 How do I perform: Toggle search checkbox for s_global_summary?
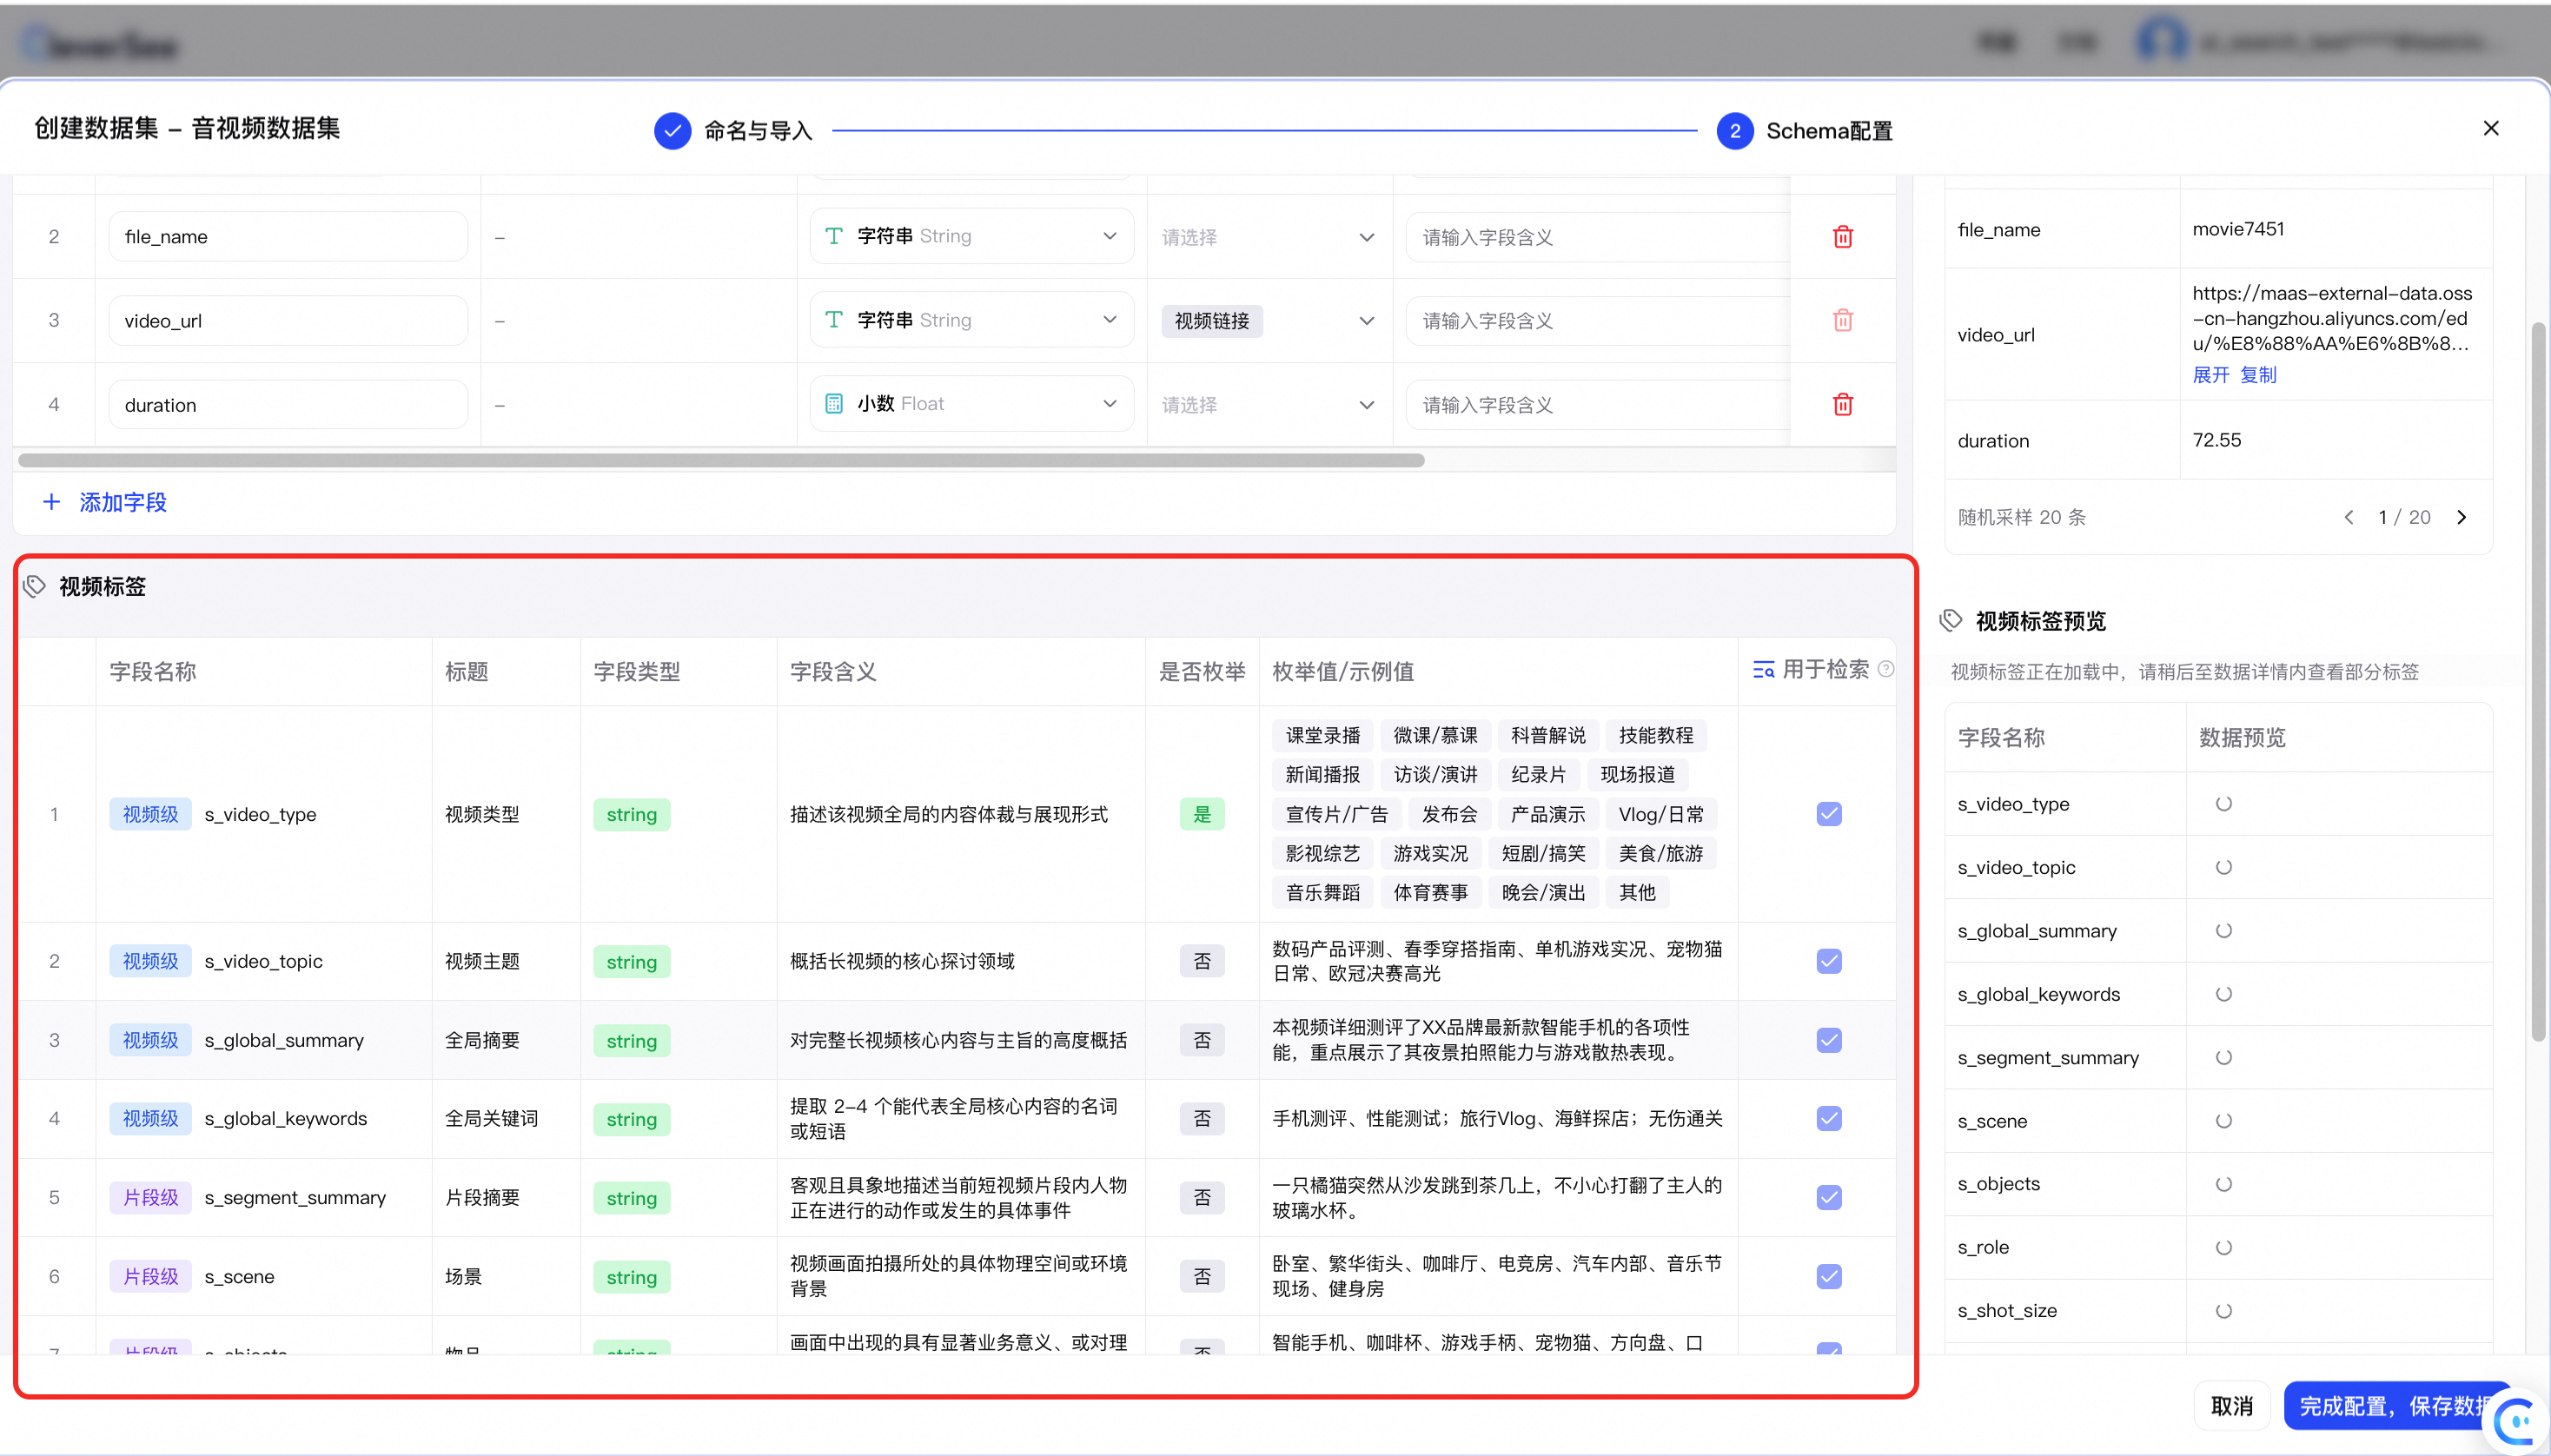tap(1829, 1040)
